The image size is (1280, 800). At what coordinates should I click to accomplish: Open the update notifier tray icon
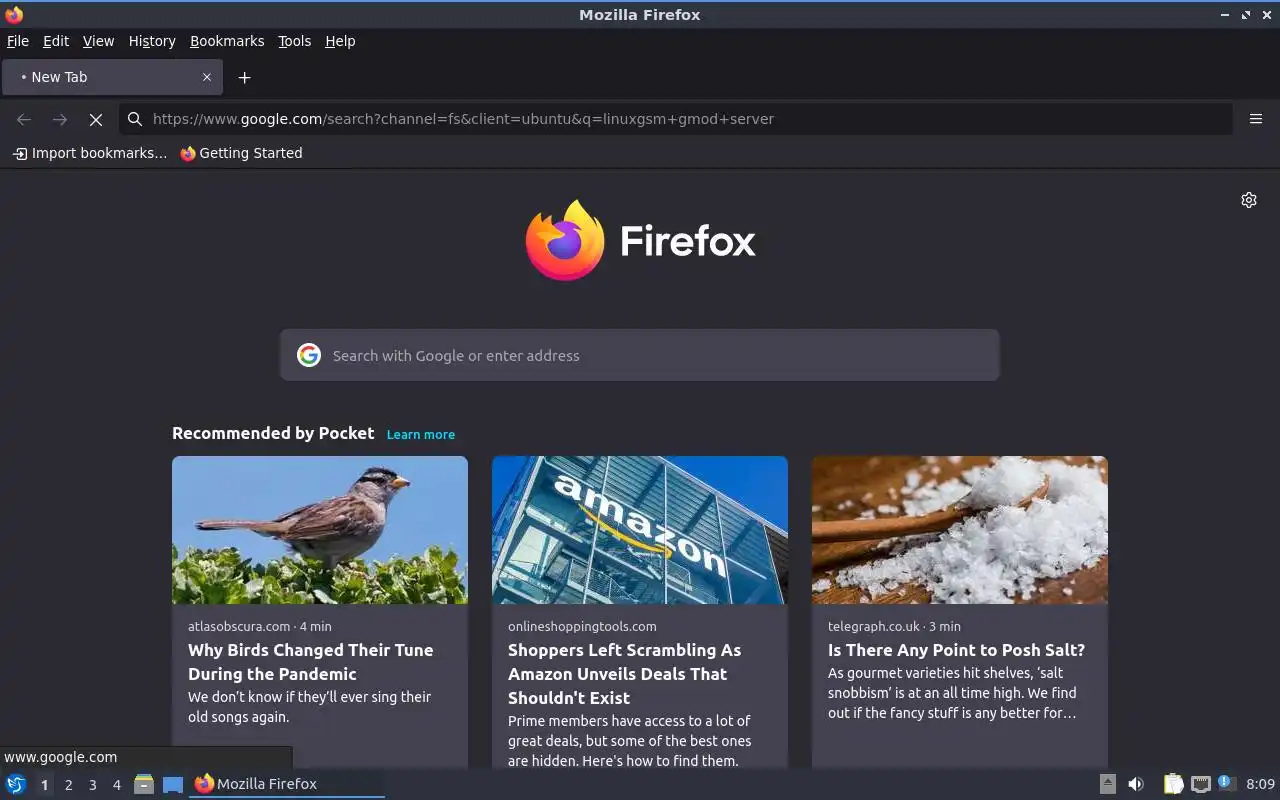click(x=1227, y=784)
